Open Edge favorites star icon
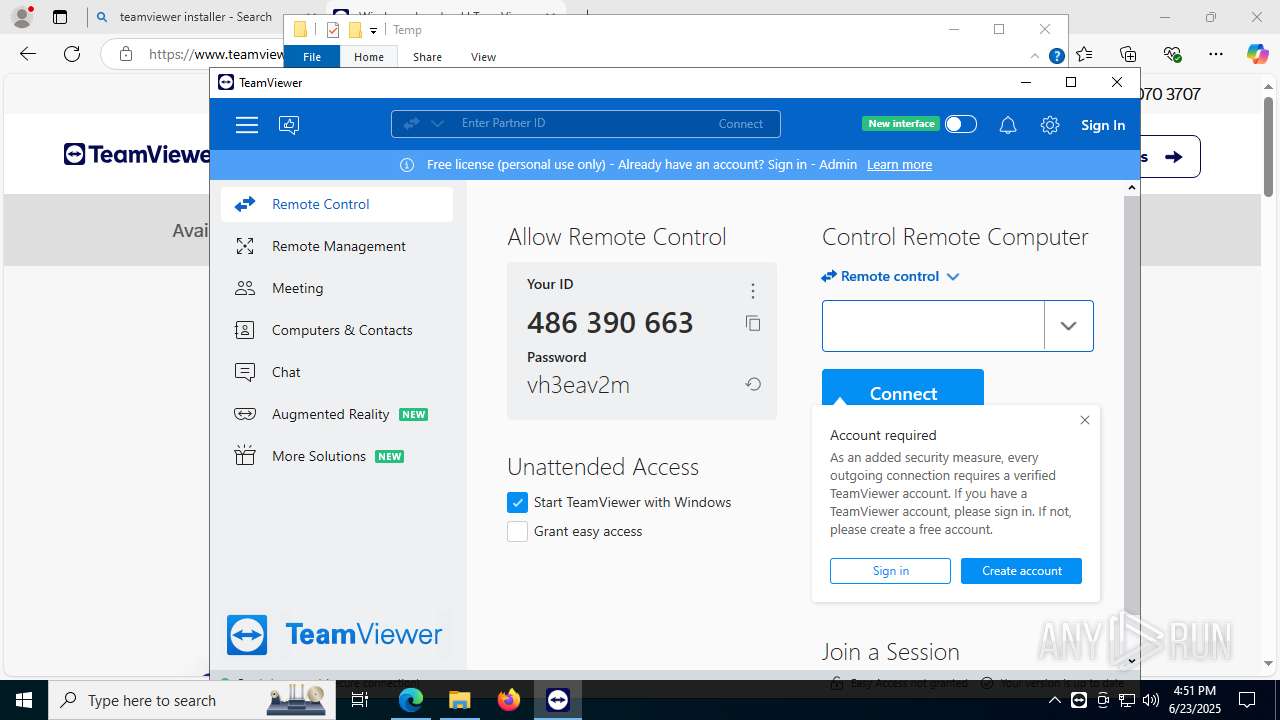 [1085, 54]
